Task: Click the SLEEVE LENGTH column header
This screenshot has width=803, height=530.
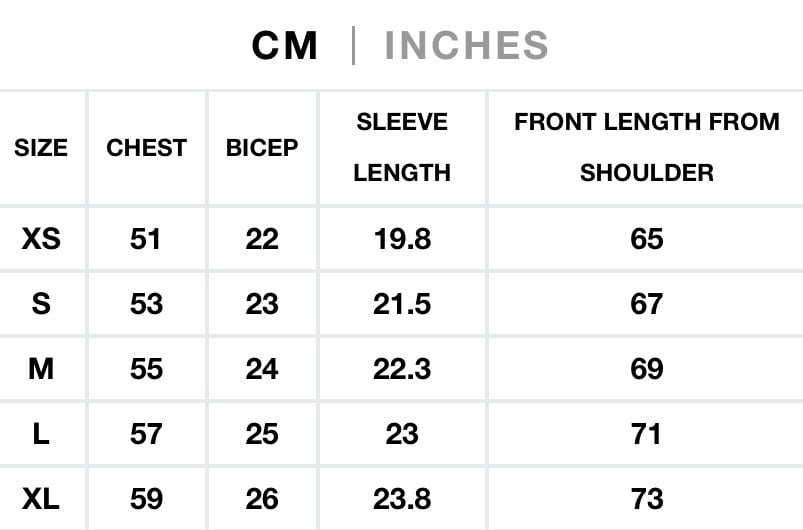Action: pyautogui.click(x=402, y=147)
